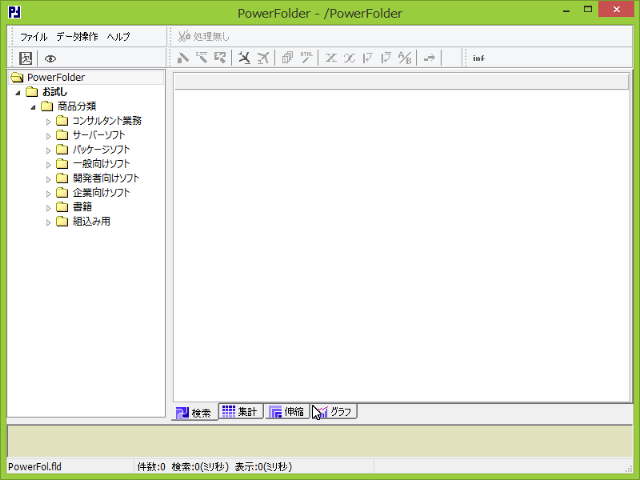Switch to the 検索 tab
Viewport: 640px width, 480px height.
coord(194,413)
